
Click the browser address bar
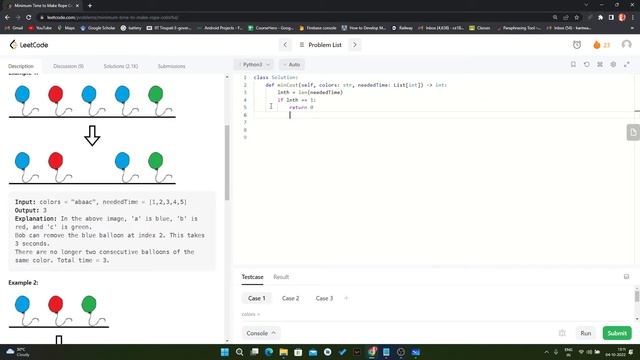tap(294, 18)
